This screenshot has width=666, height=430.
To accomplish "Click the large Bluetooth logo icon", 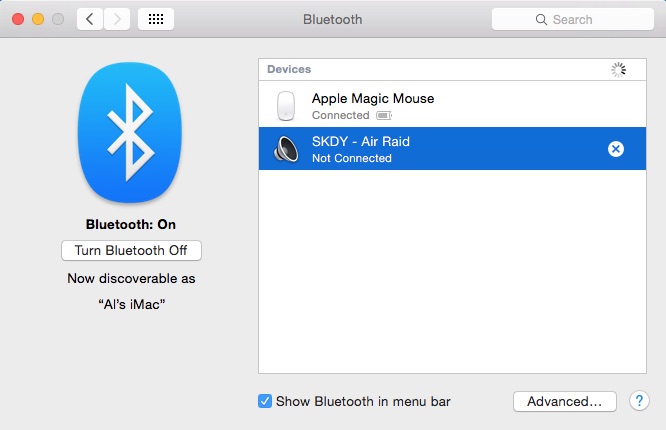I will pos(130,133).
